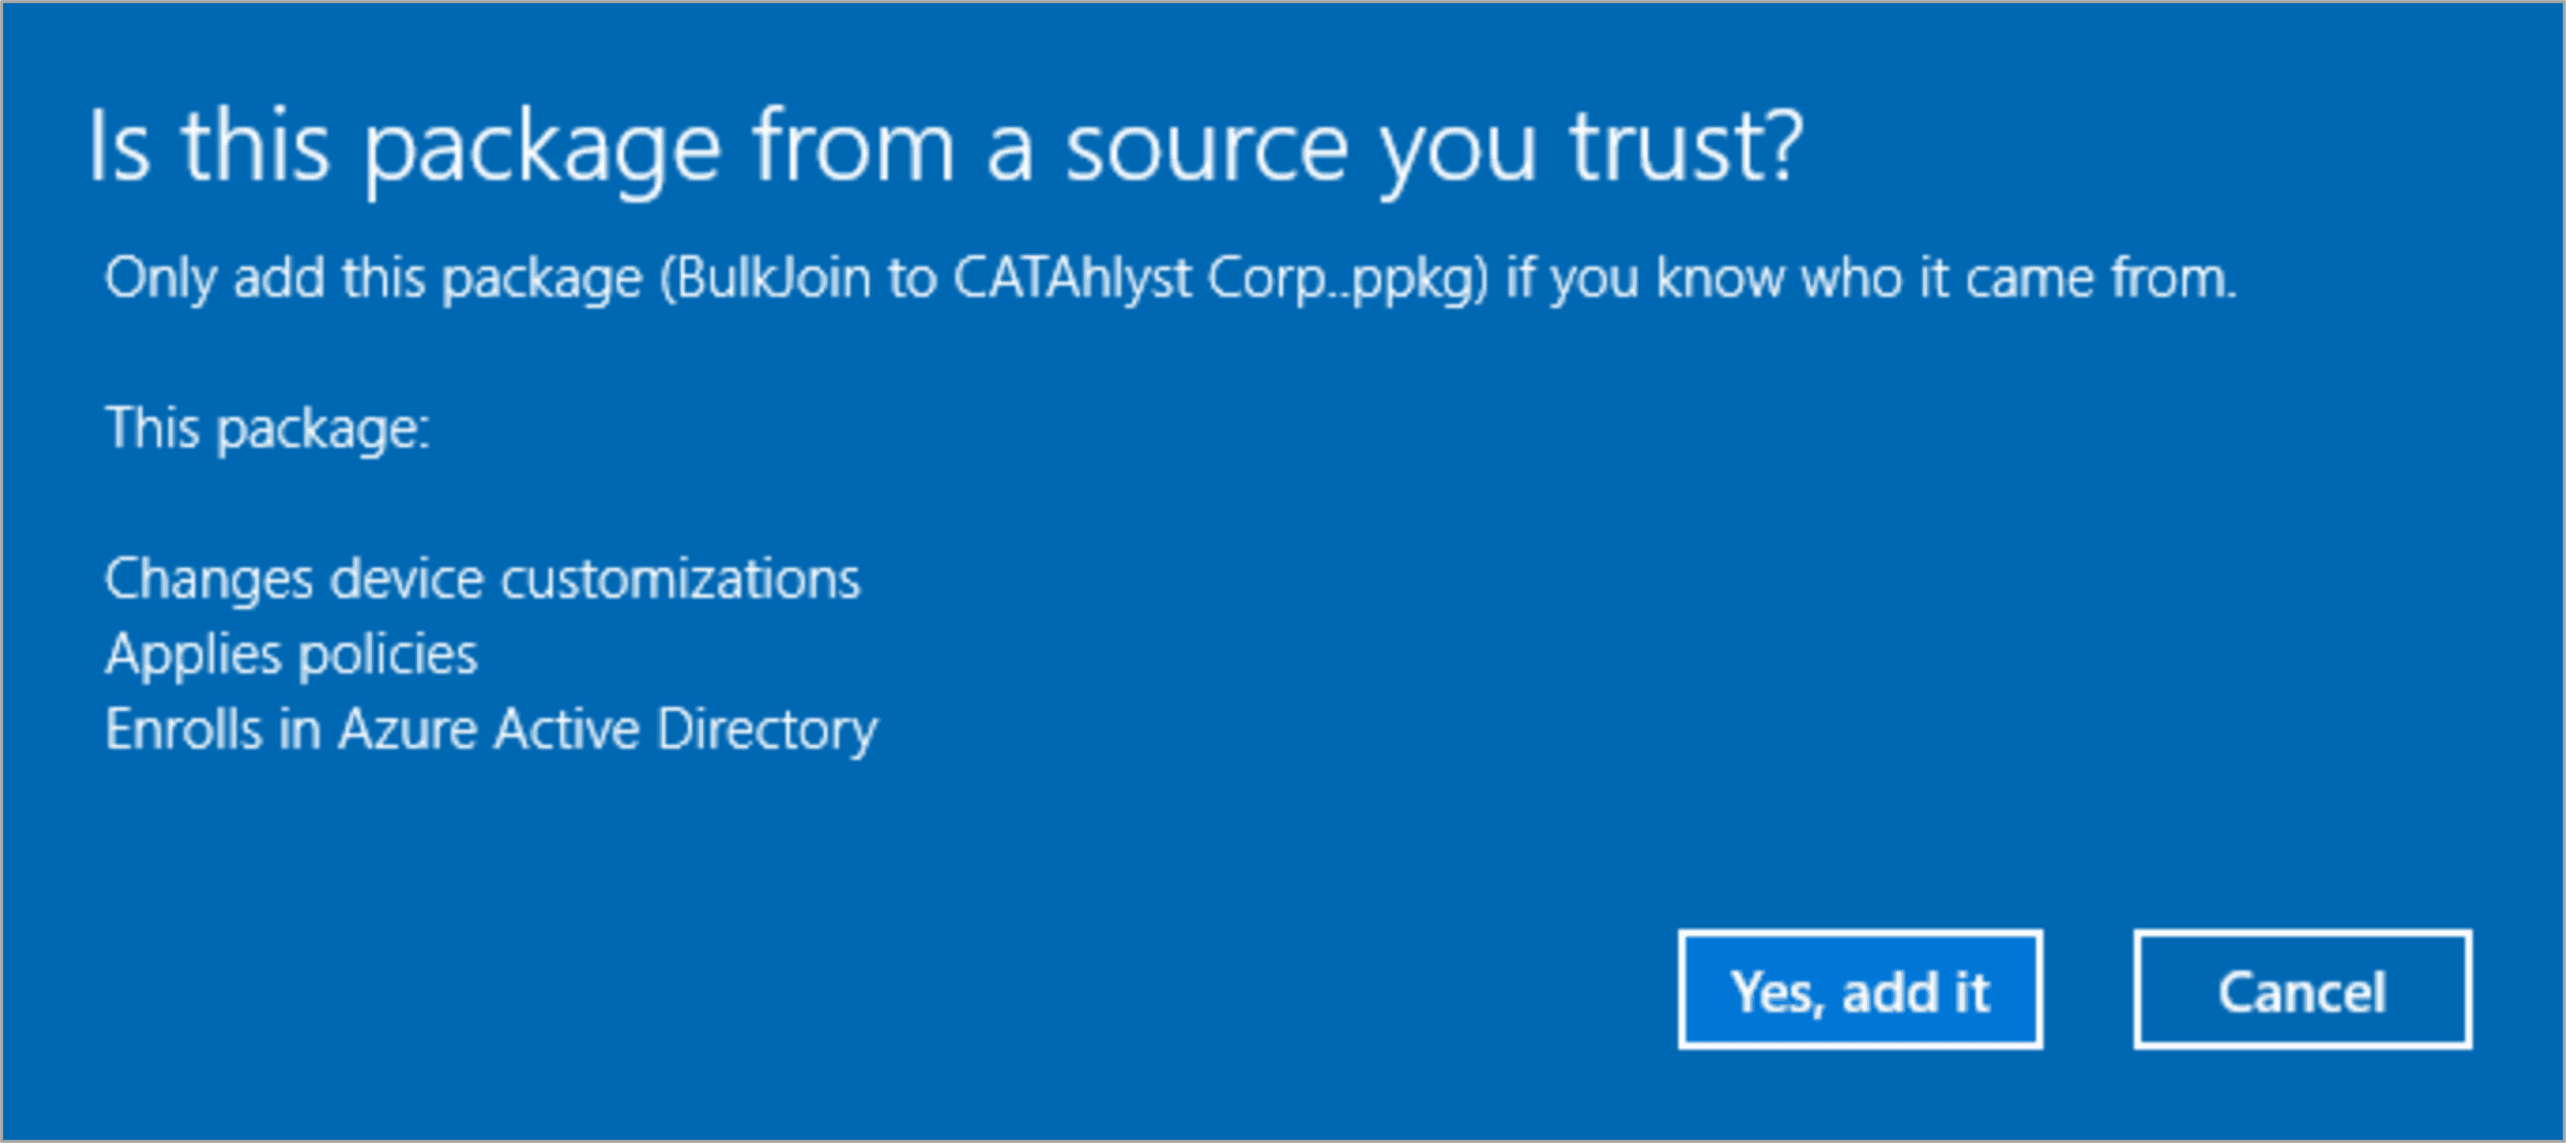2566x1143 pixels.
Task: Click the "Is this package from a source you trust?" heading
Action: [945, 148]
